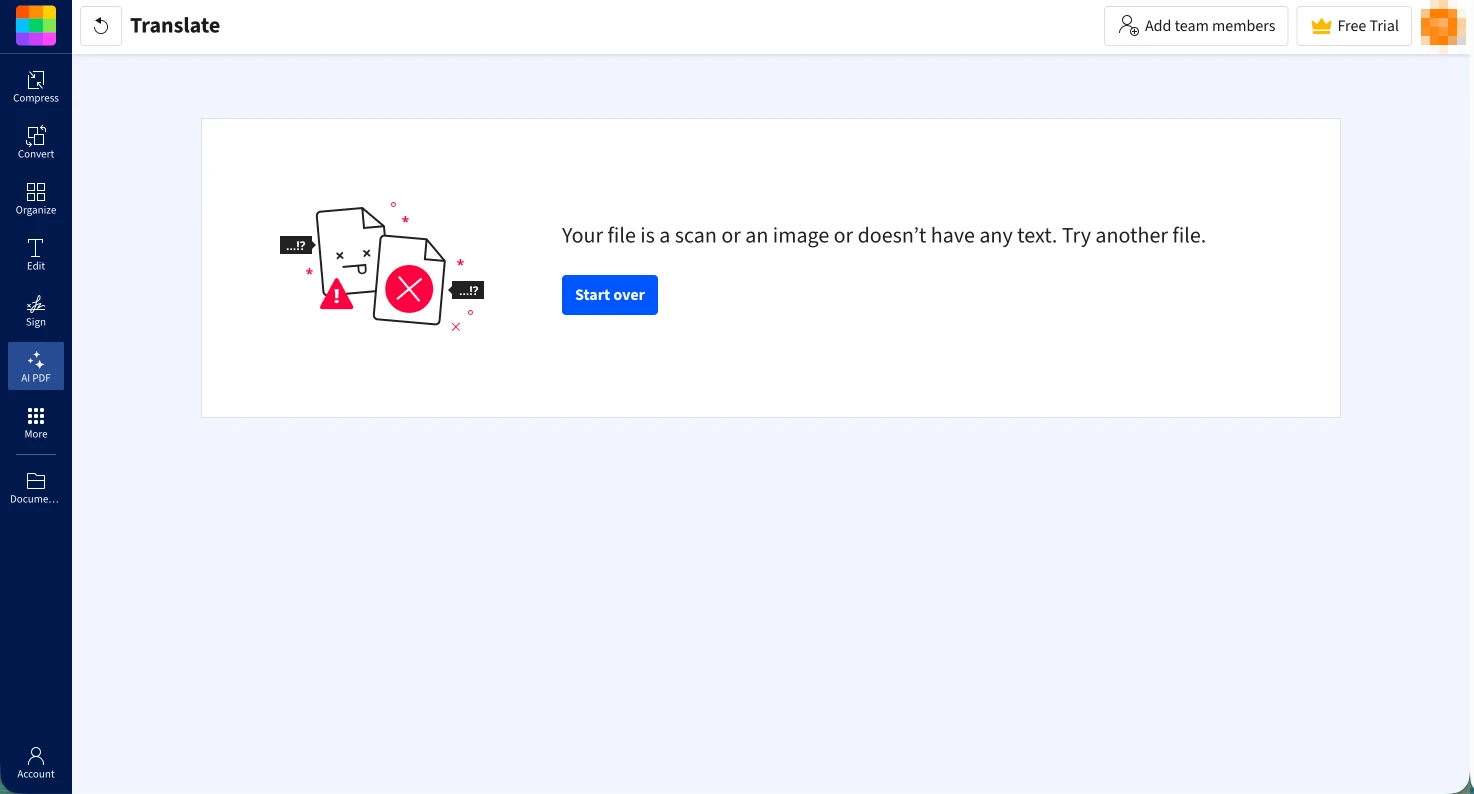Start the Free Trial
This screenshot has height=794, width=1474.
[1354, 26]
